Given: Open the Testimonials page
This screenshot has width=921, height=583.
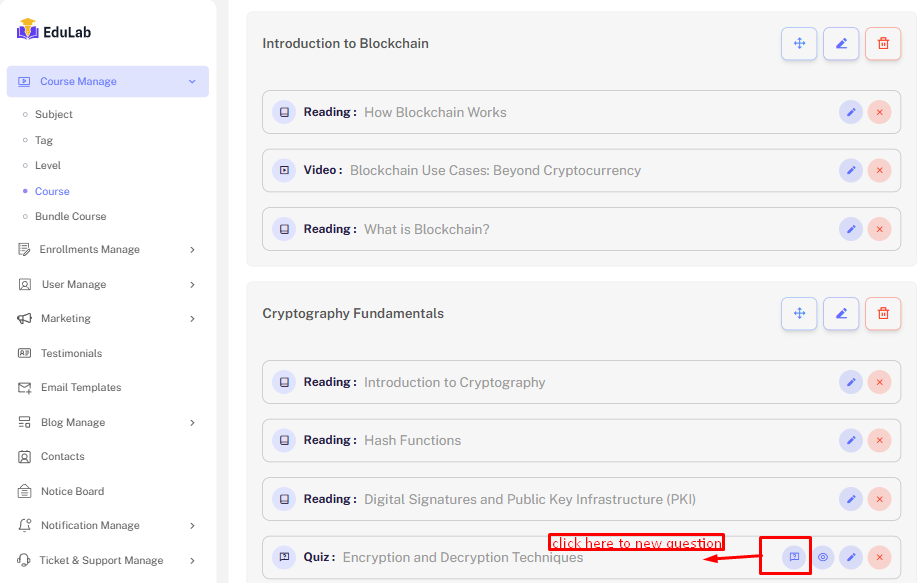Looking at the screenshot, I should [71, 354].
